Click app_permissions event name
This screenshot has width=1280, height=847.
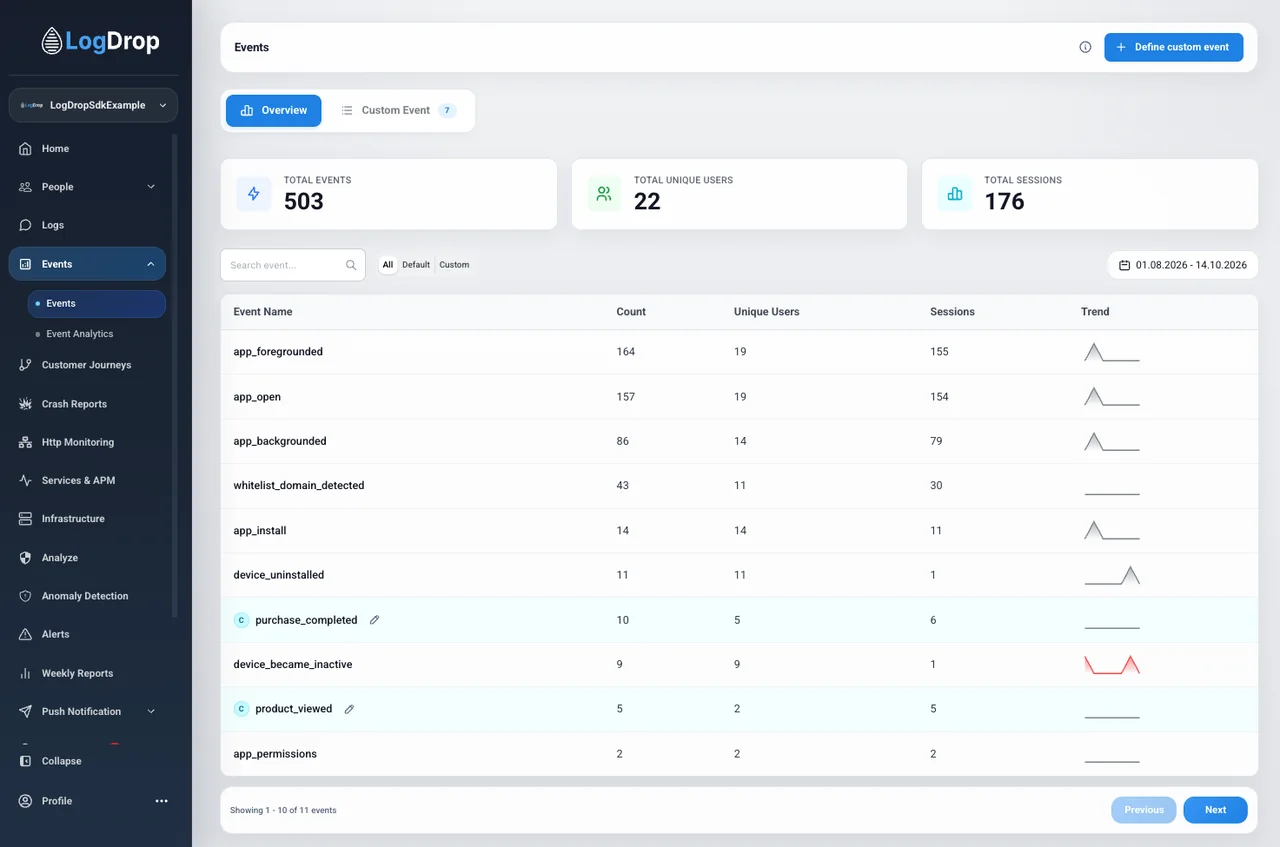[x=275, y=754]
